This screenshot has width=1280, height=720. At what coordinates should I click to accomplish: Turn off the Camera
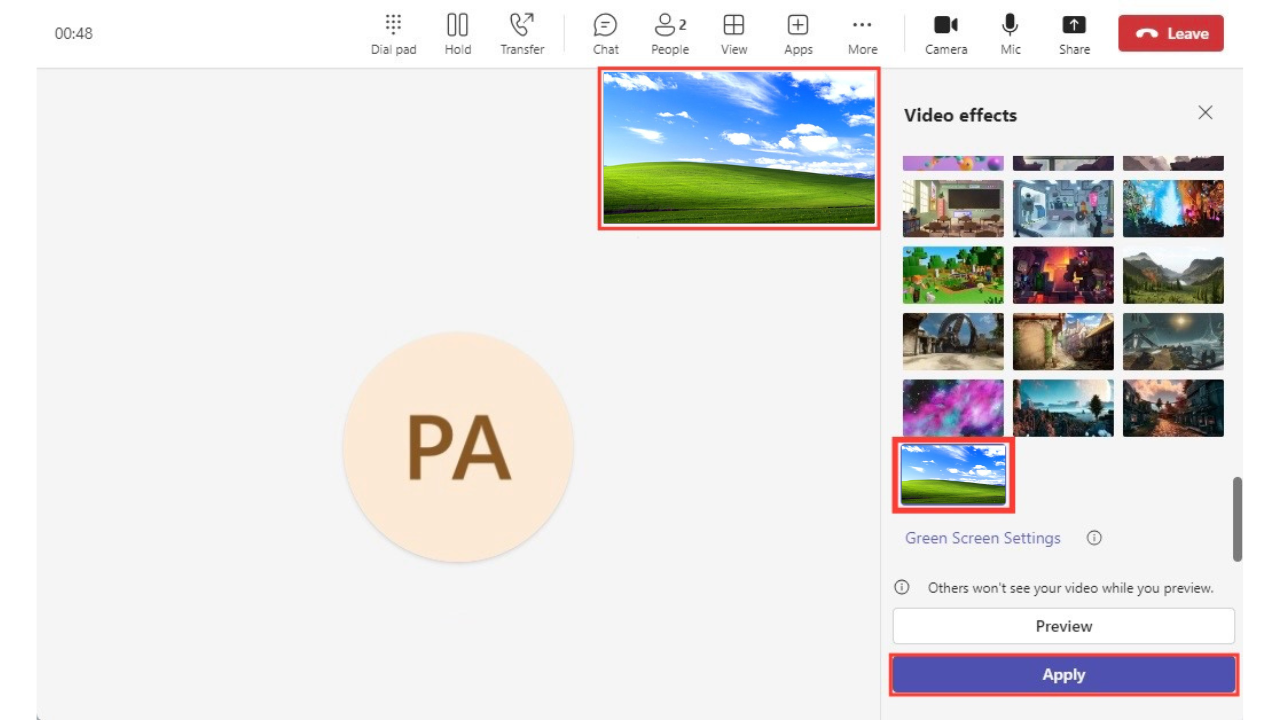945,33
